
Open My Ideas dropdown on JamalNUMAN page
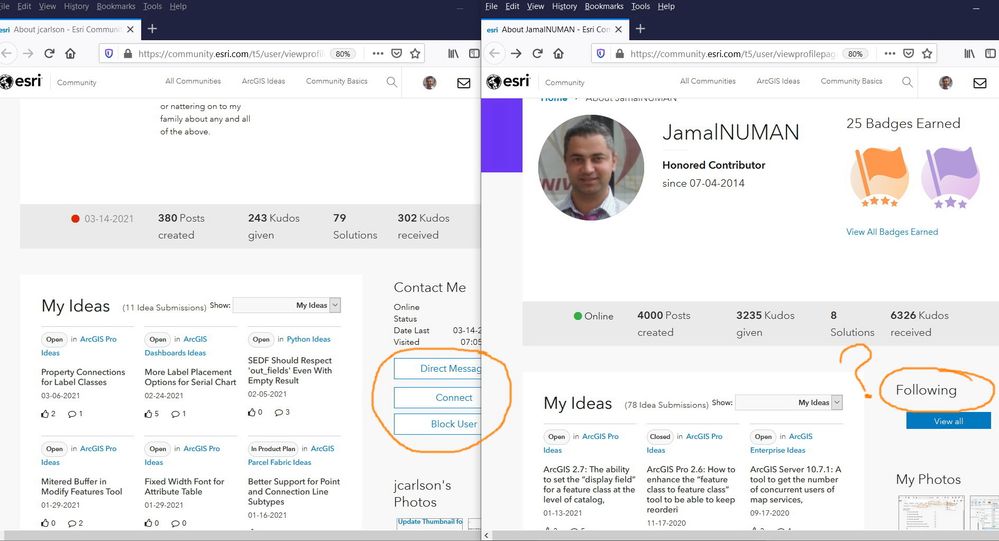click(x=789, y=402)
